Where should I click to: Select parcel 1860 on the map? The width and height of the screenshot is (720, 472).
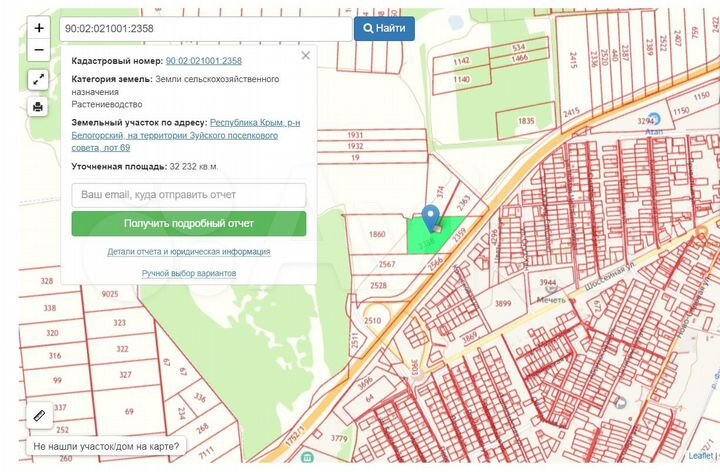[377, 234]
